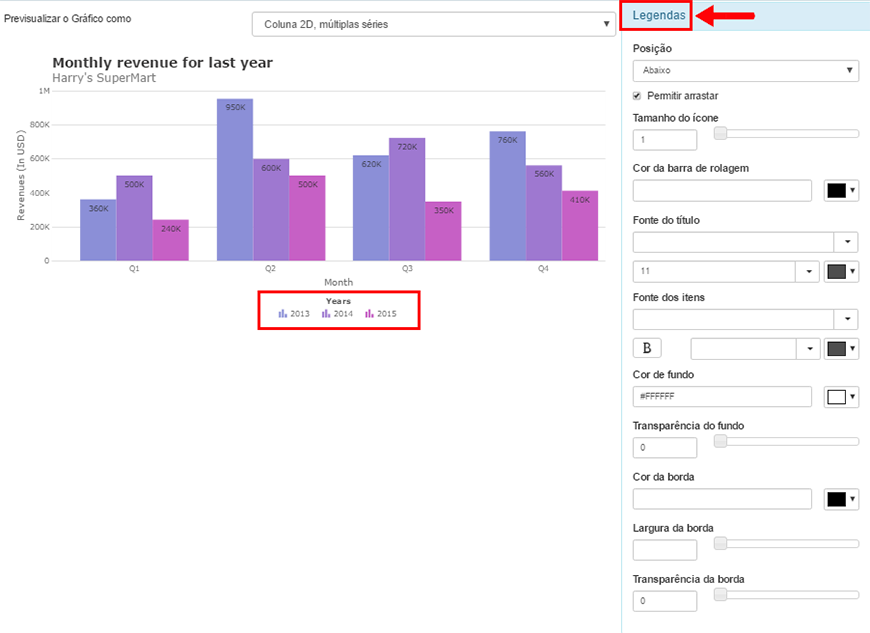Click the Transparência do fundo slider handle
This screenshot has width=870, height=633.
pos(720,441)
